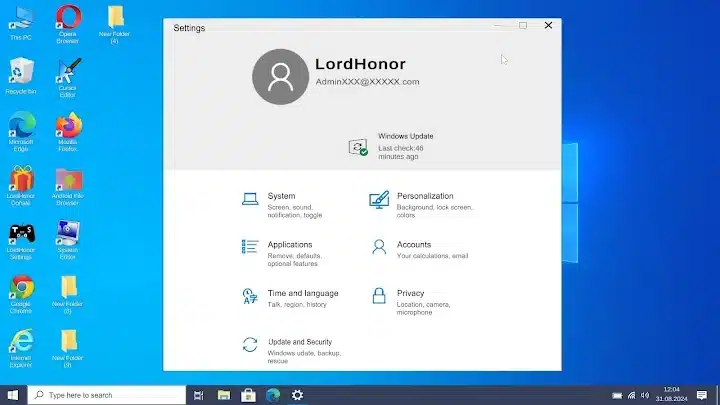The width and height of the screenshot is (720, 405).
Task: Select the Recycle bin desktop icon
Action: point(21,76)
